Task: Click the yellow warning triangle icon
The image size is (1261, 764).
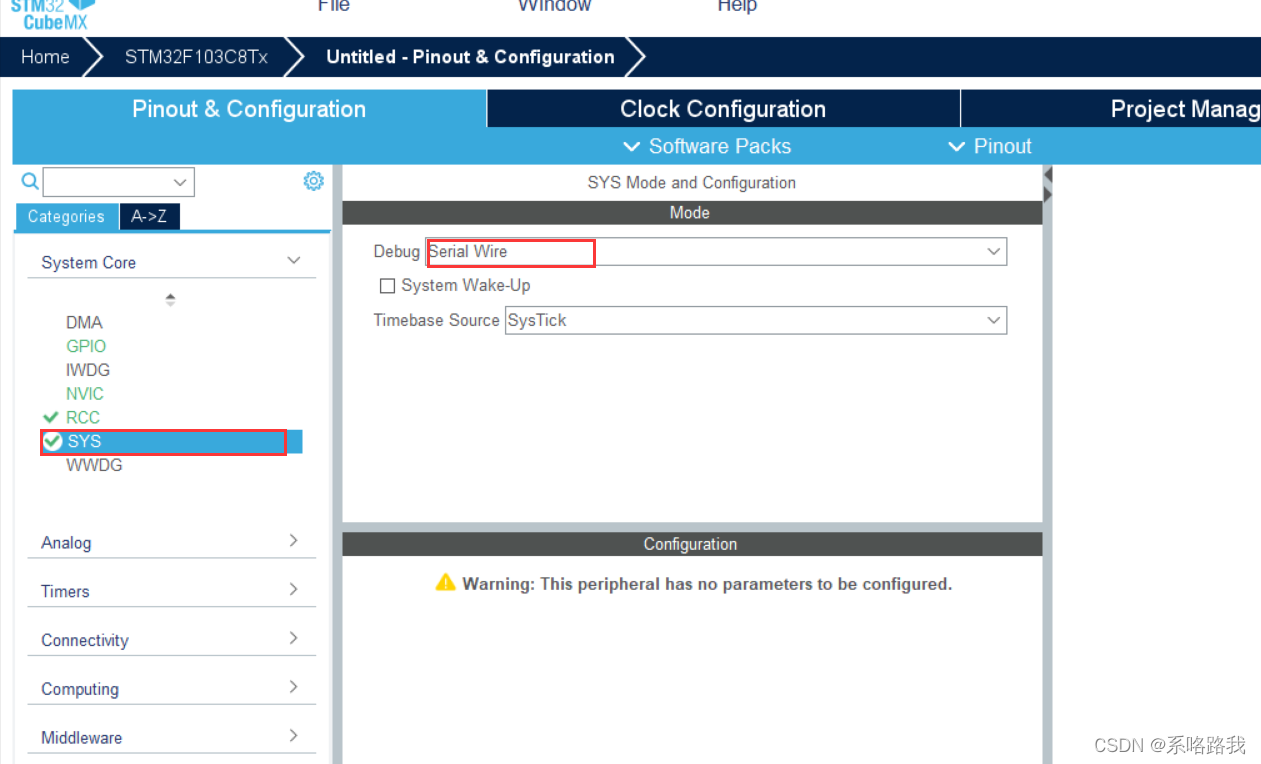Action: 446,582
